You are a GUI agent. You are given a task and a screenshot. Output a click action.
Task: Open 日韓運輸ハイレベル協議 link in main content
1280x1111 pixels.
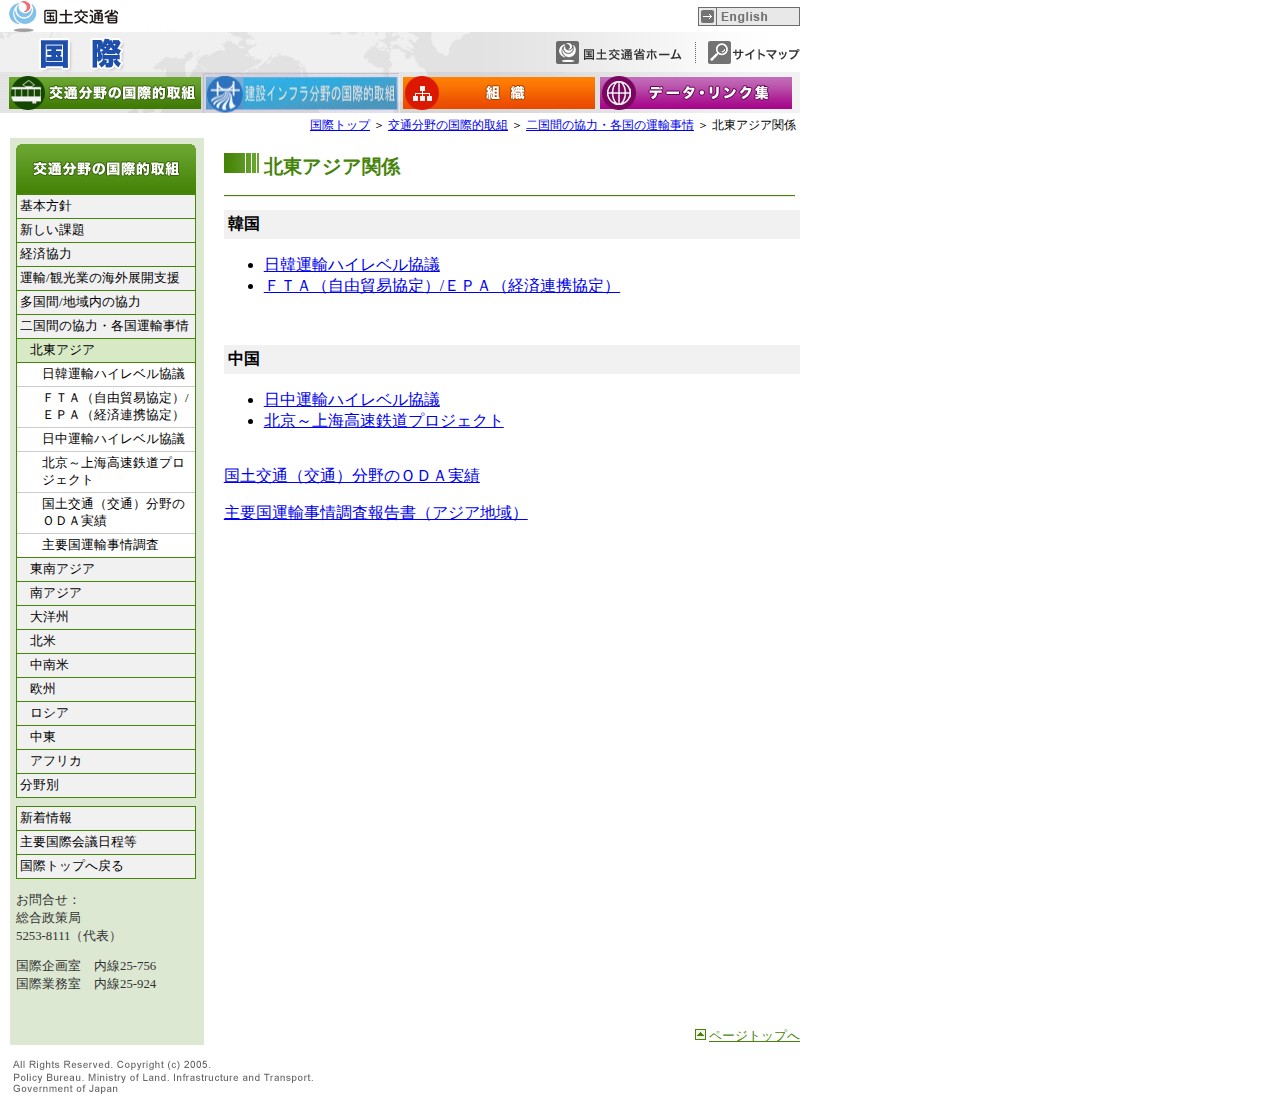(x=352, y=264)
